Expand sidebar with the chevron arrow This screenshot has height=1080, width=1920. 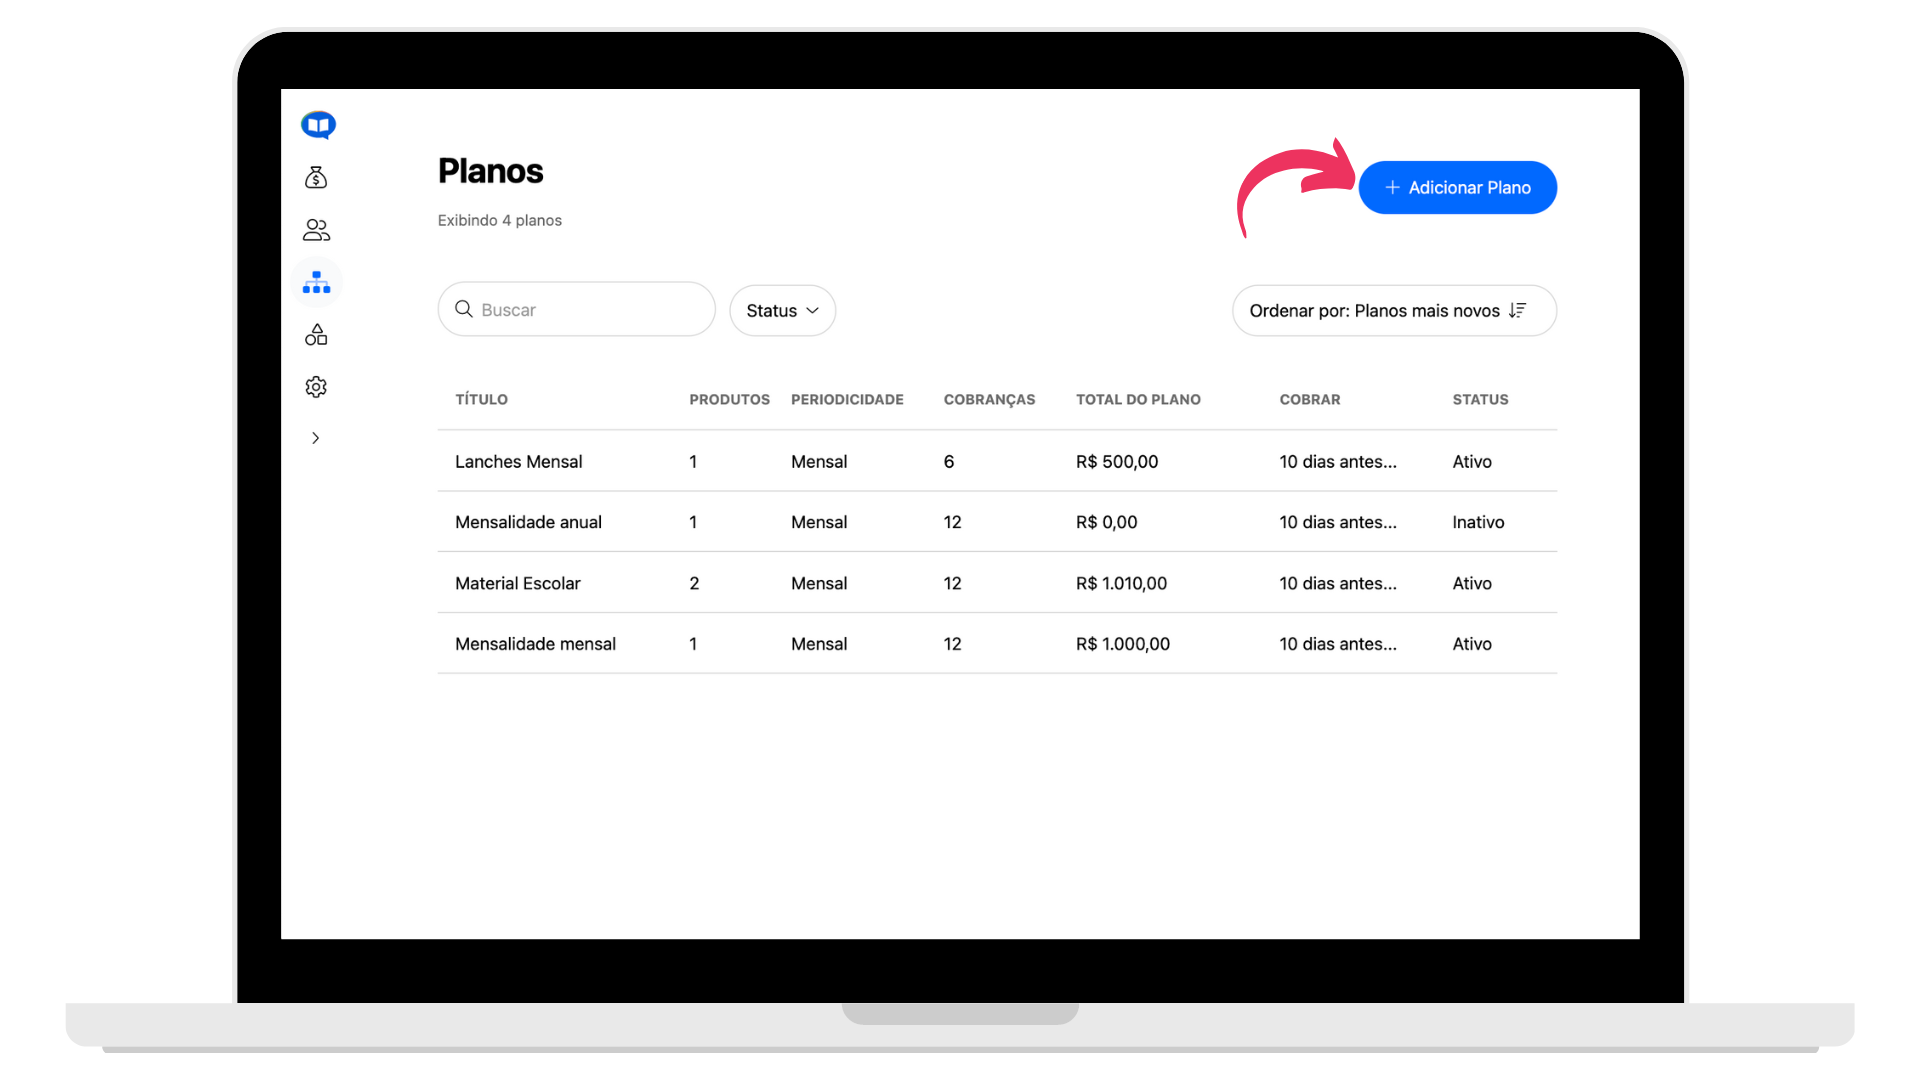tap(316, 438)
